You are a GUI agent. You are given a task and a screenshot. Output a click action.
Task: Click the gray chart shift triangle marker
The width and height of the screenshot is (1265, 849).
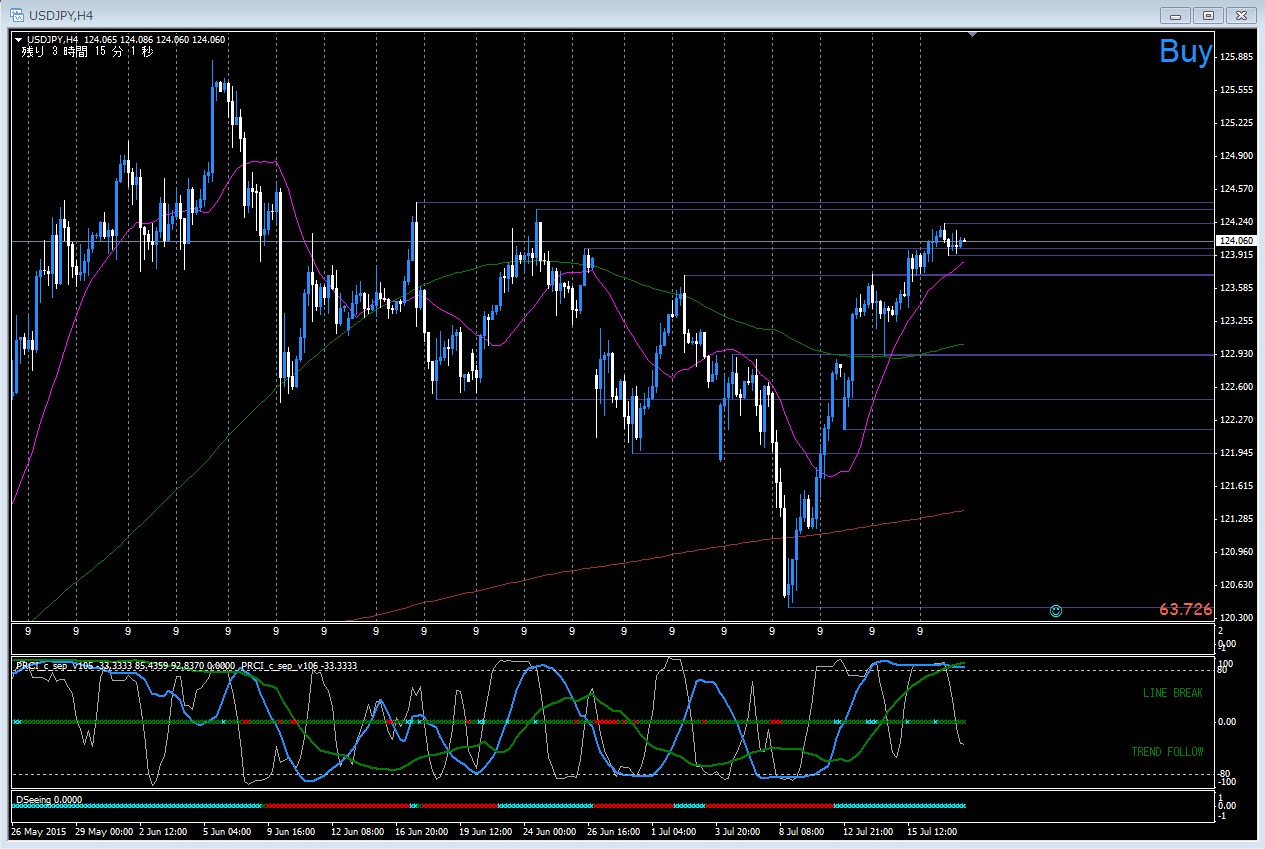tap(973, 35)
